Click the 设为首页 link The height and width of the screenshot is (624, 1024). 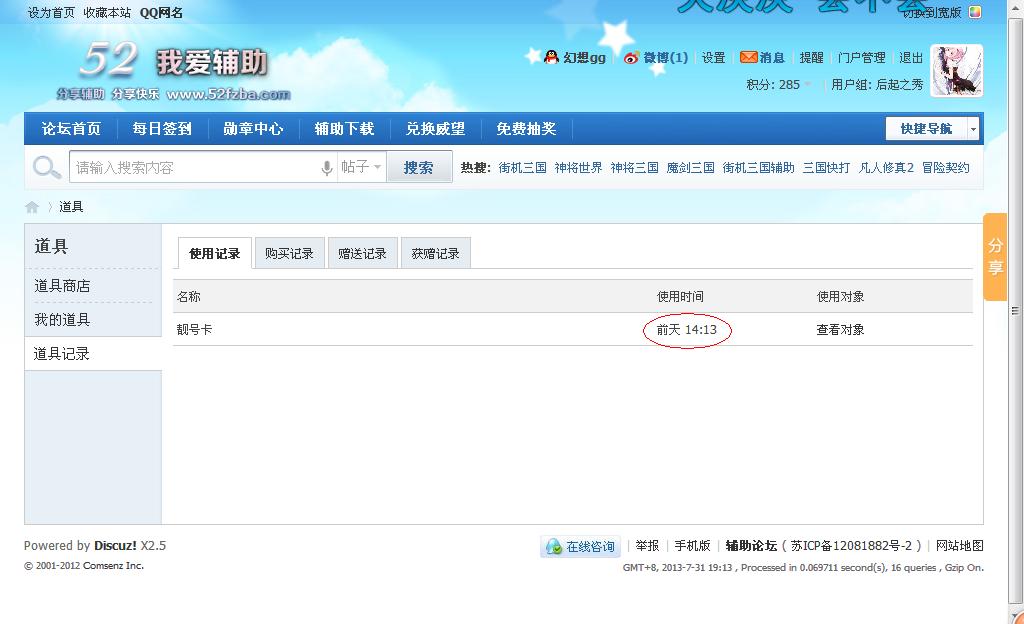tap(52, 12)
